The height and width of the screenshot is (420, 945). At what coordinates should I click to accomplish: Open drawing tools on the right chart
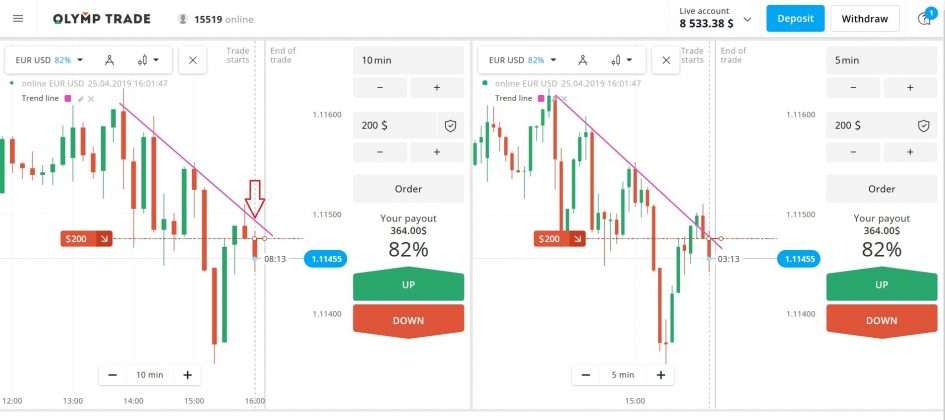[x=586, y=60]
